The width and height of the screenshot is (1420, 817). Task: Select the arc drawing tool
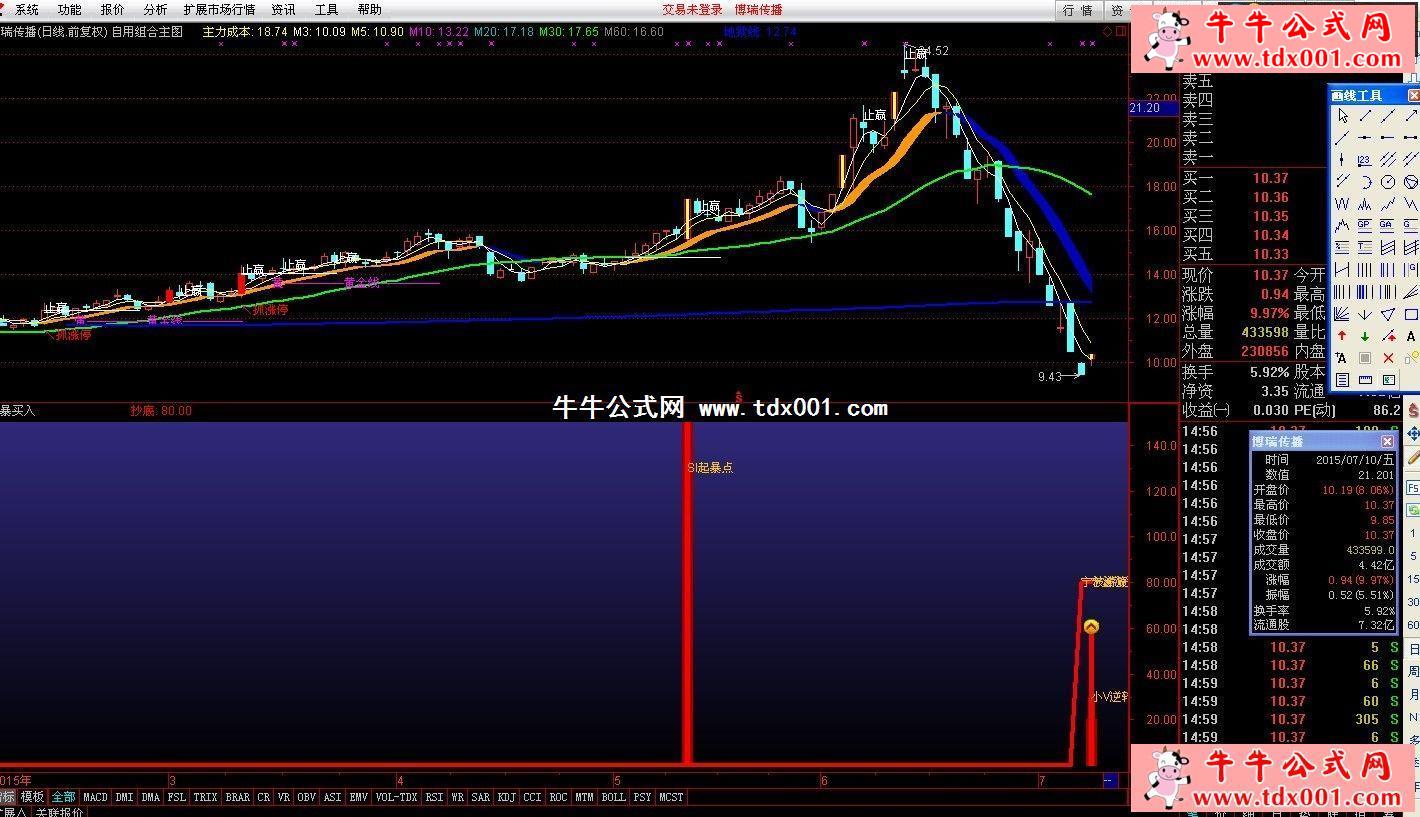[x=1365, y=182]
